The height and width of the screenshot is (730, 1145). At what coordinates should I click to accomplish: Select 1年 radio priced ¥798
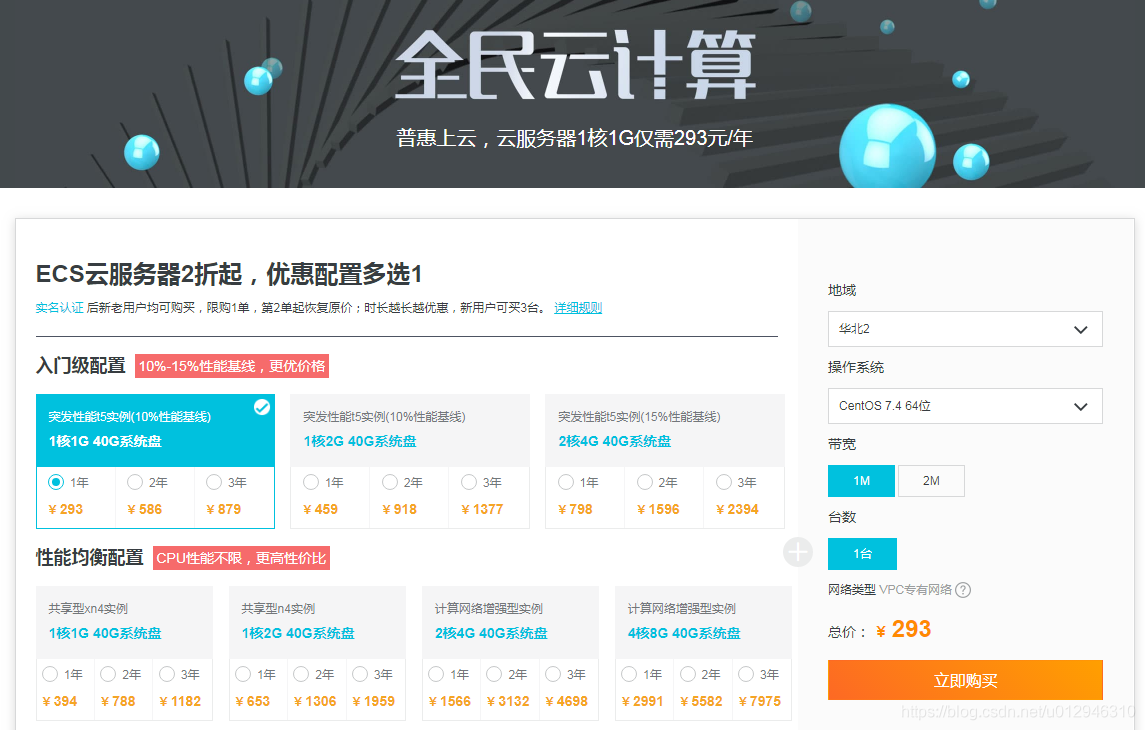(565, 482)
